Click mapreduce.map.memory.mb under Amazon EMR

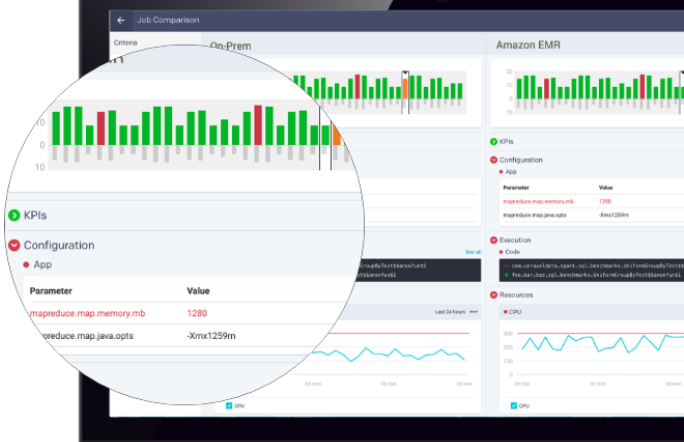tap(538, 201)
